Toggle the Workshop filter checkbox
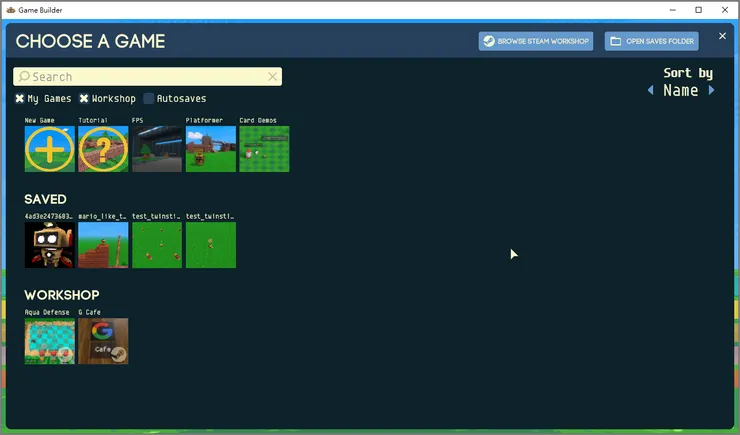The width and height of the screenshot is (740, 435). [84, 99]
